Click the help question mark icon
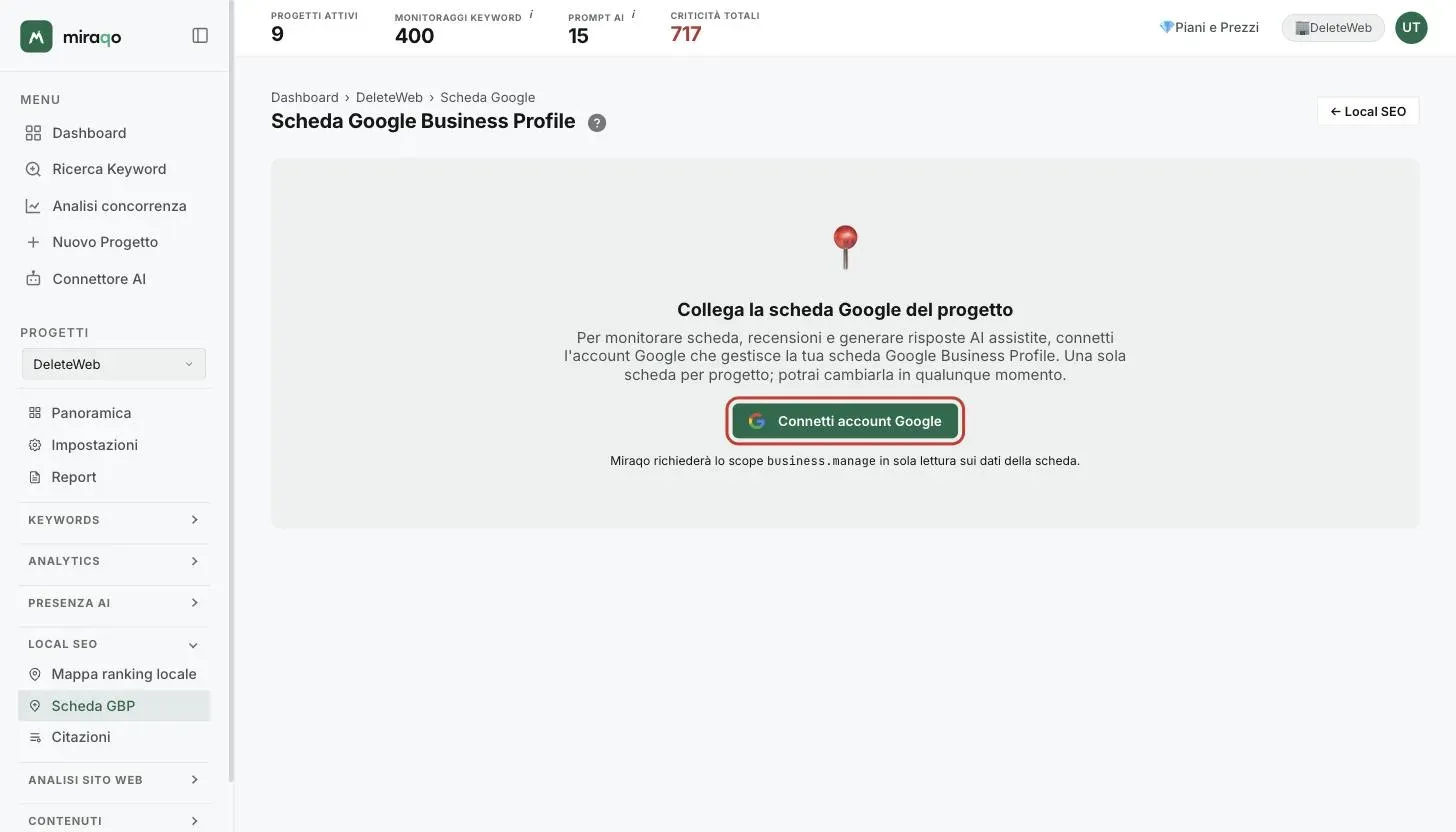Image resolution: width=1456 pixels, height=832 pixels. click(597, 123)
